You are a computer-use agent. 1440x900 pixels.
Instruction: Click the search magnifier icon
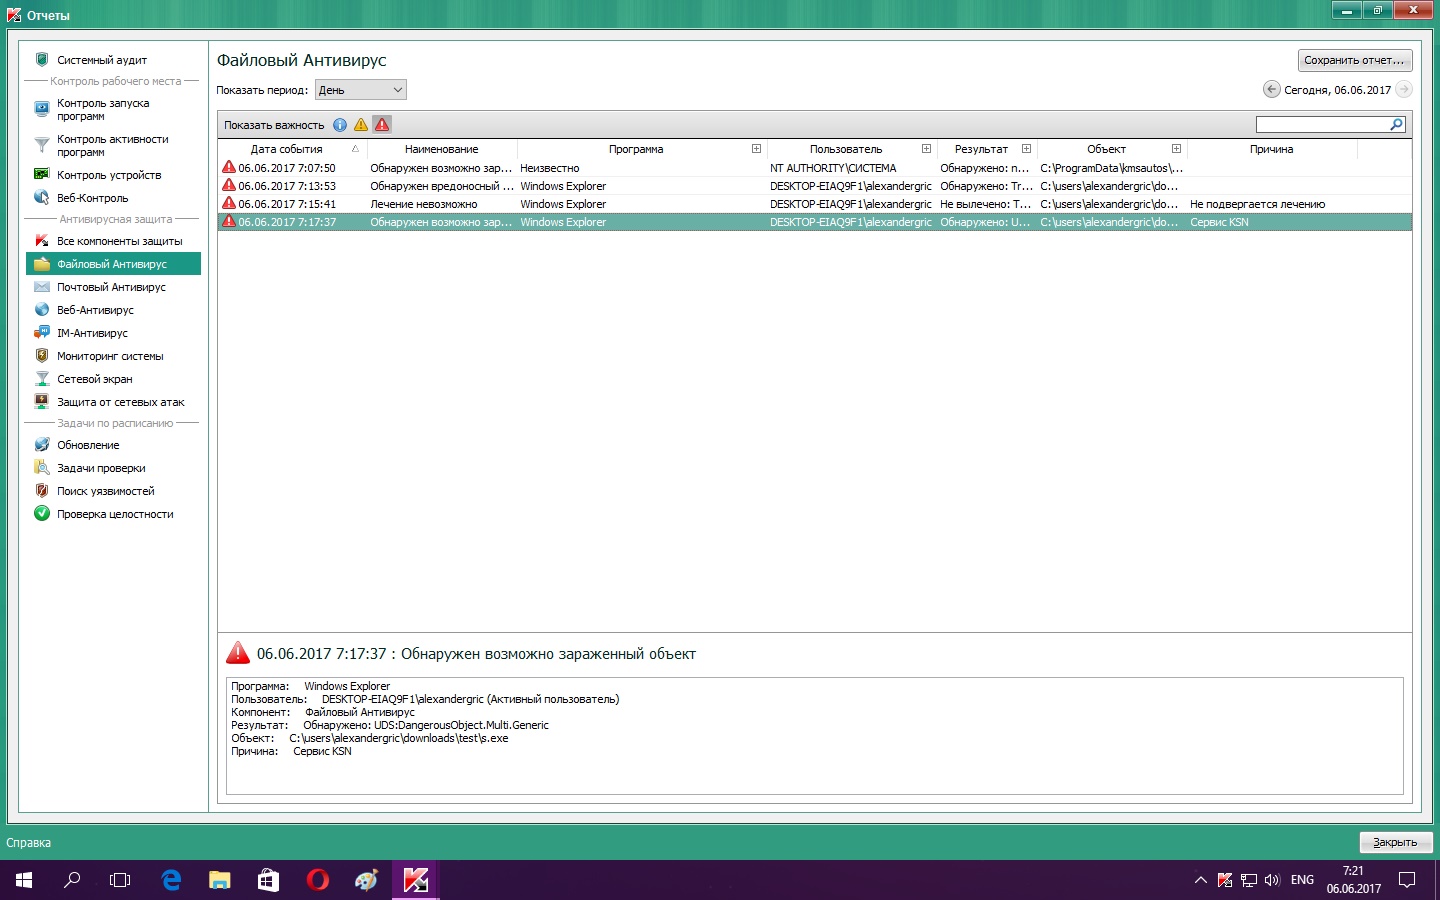tap(1397, 125)
